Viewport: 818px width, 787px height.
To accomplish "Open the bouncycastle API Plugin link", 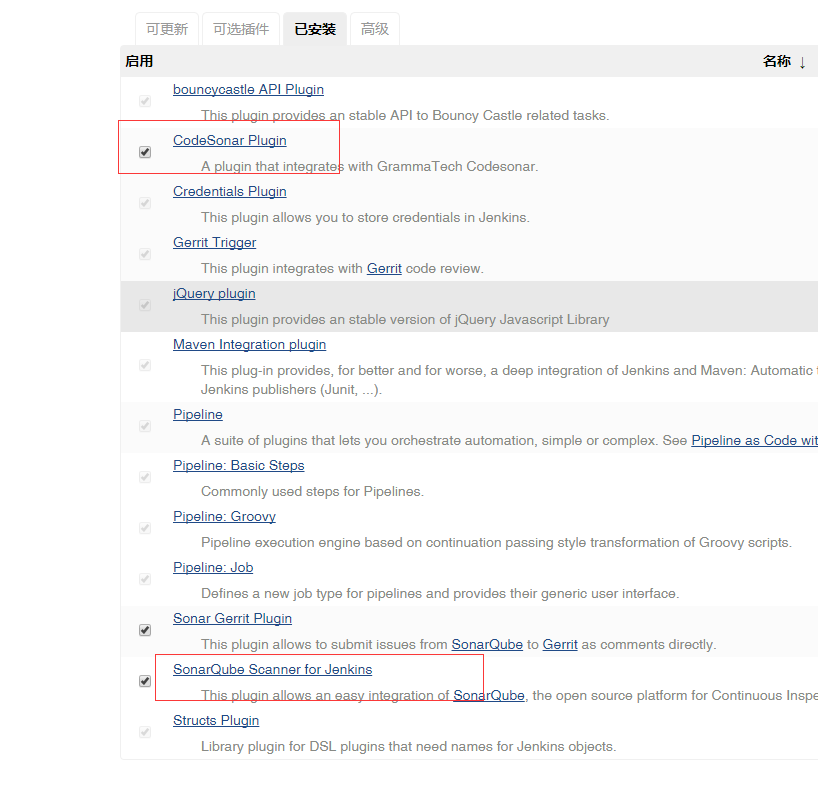I will point(248,90).
